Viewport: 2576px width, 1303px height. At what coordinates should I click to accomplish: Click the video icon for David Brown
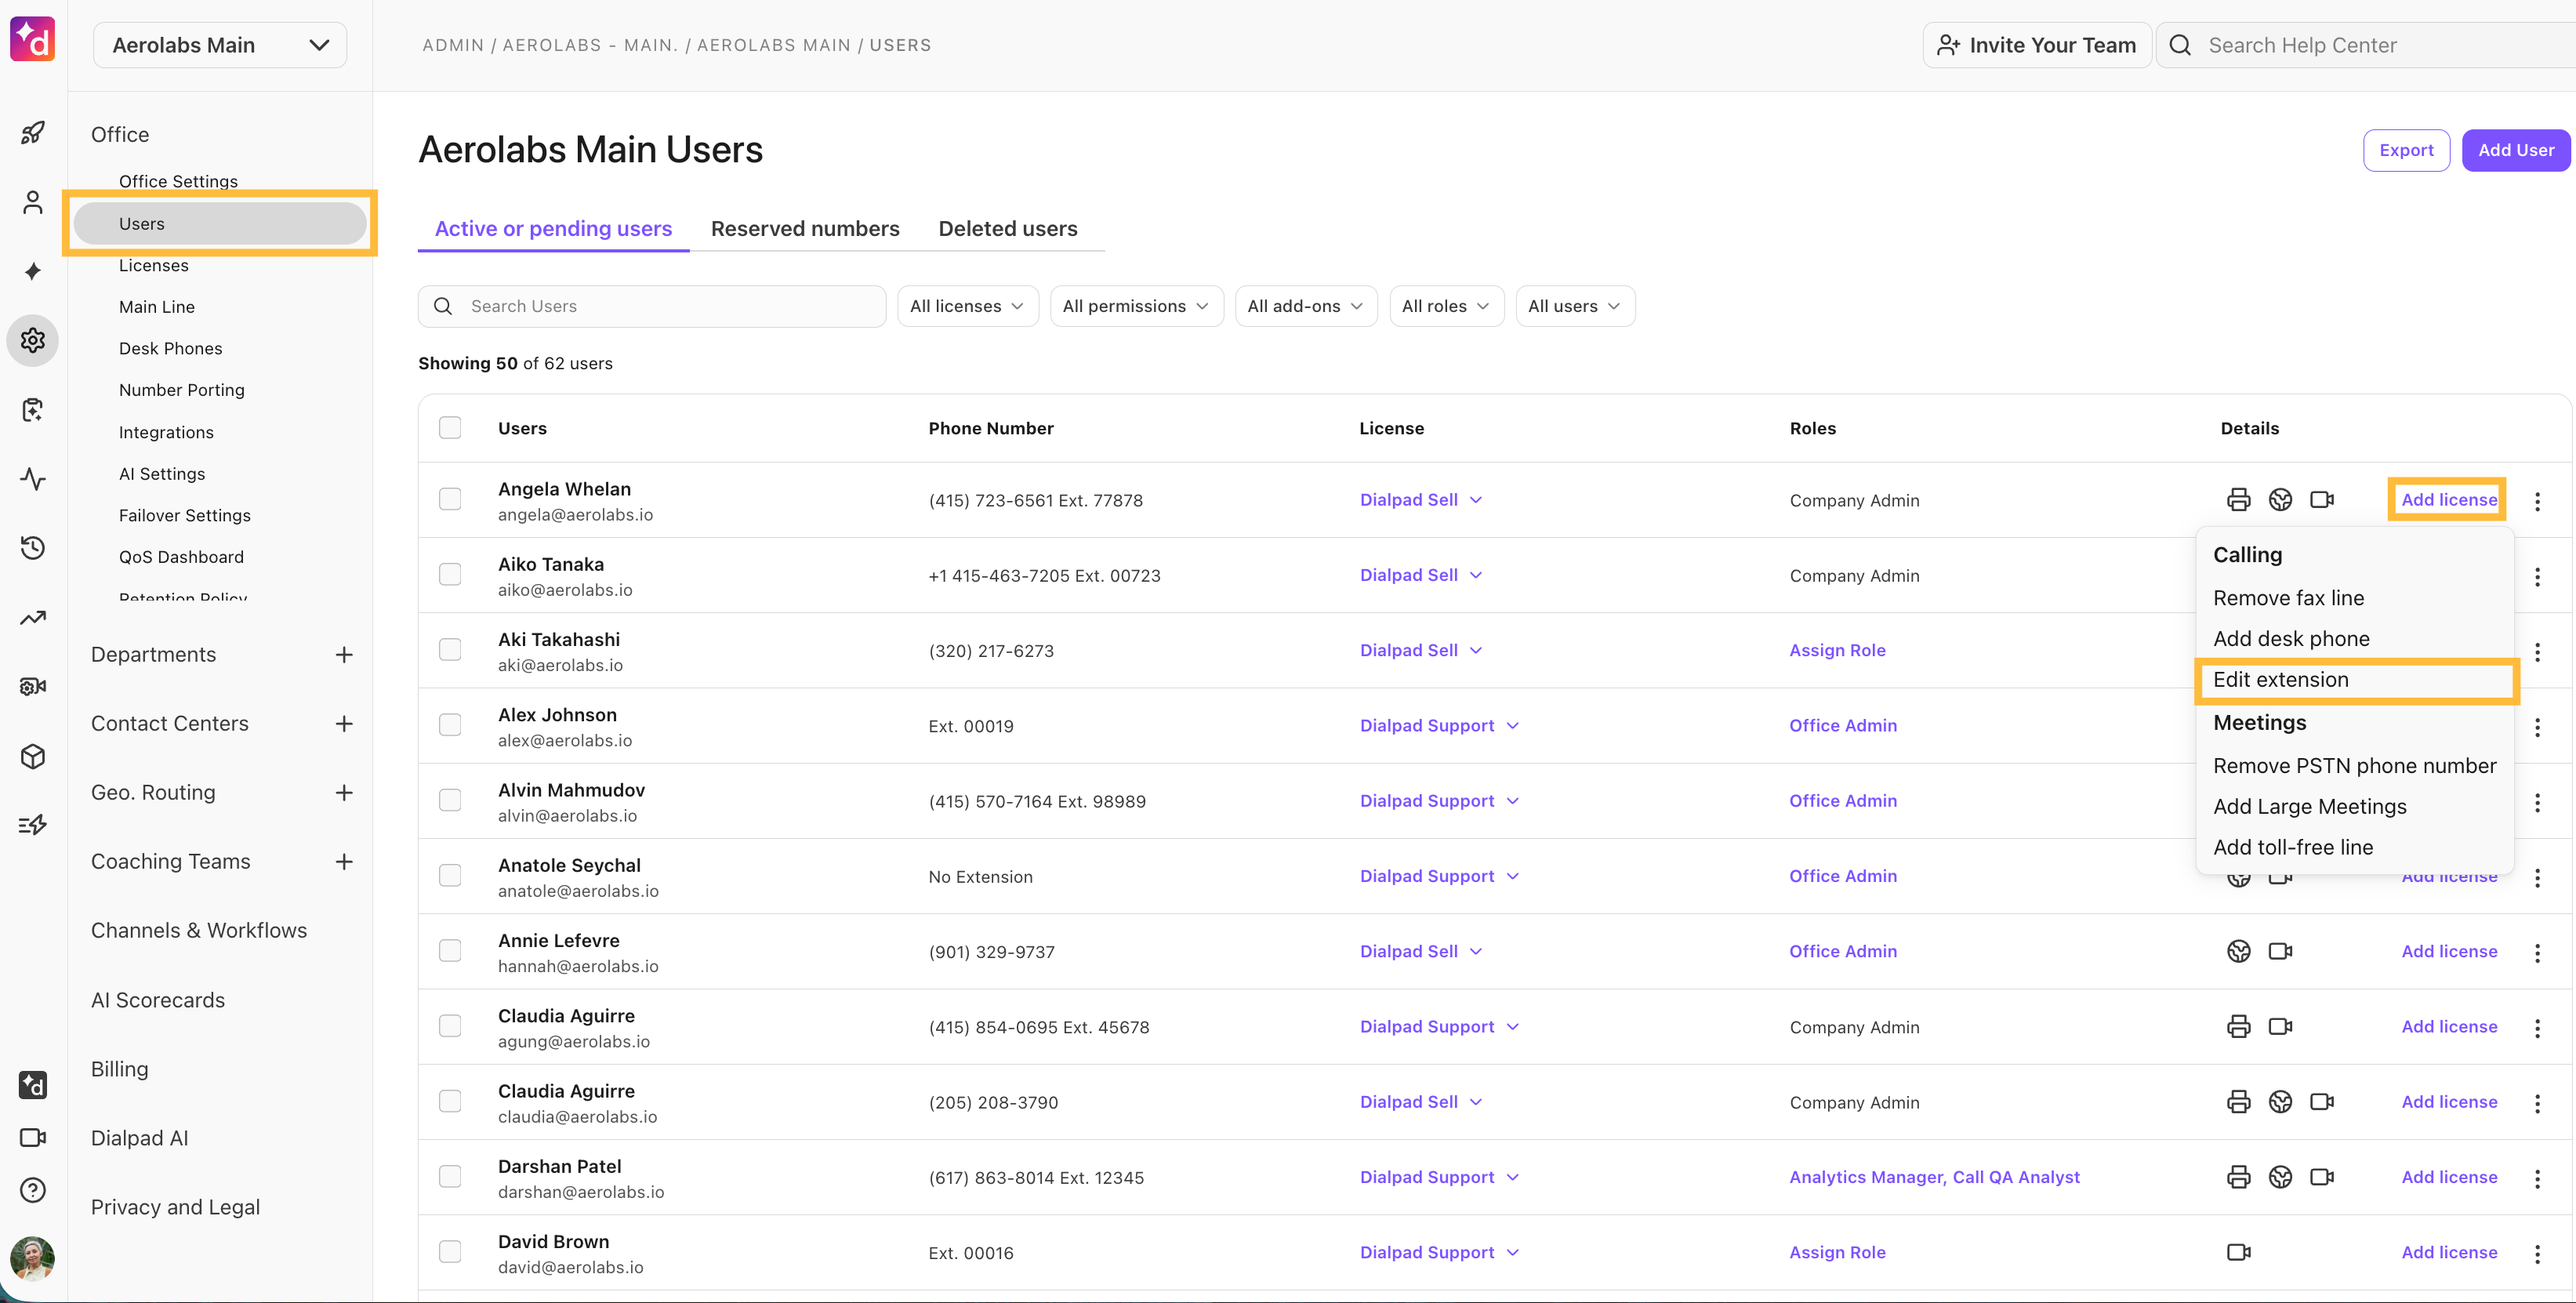2238,1253
